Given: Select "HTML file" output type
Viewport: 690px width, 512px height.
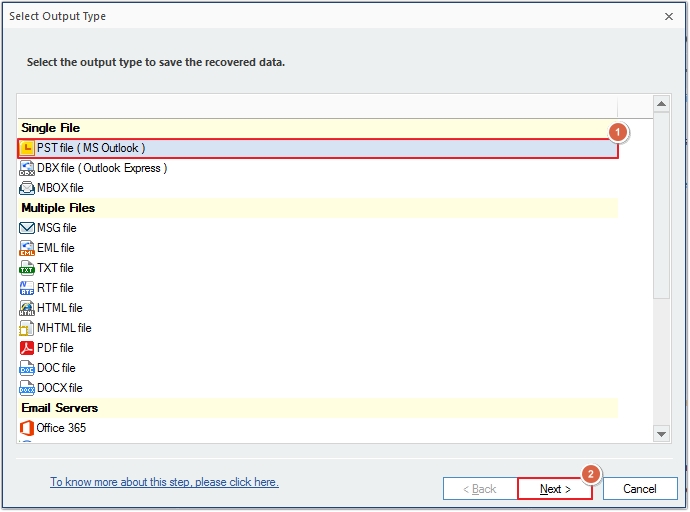Looking at the screenshot, I should (60, 308).
